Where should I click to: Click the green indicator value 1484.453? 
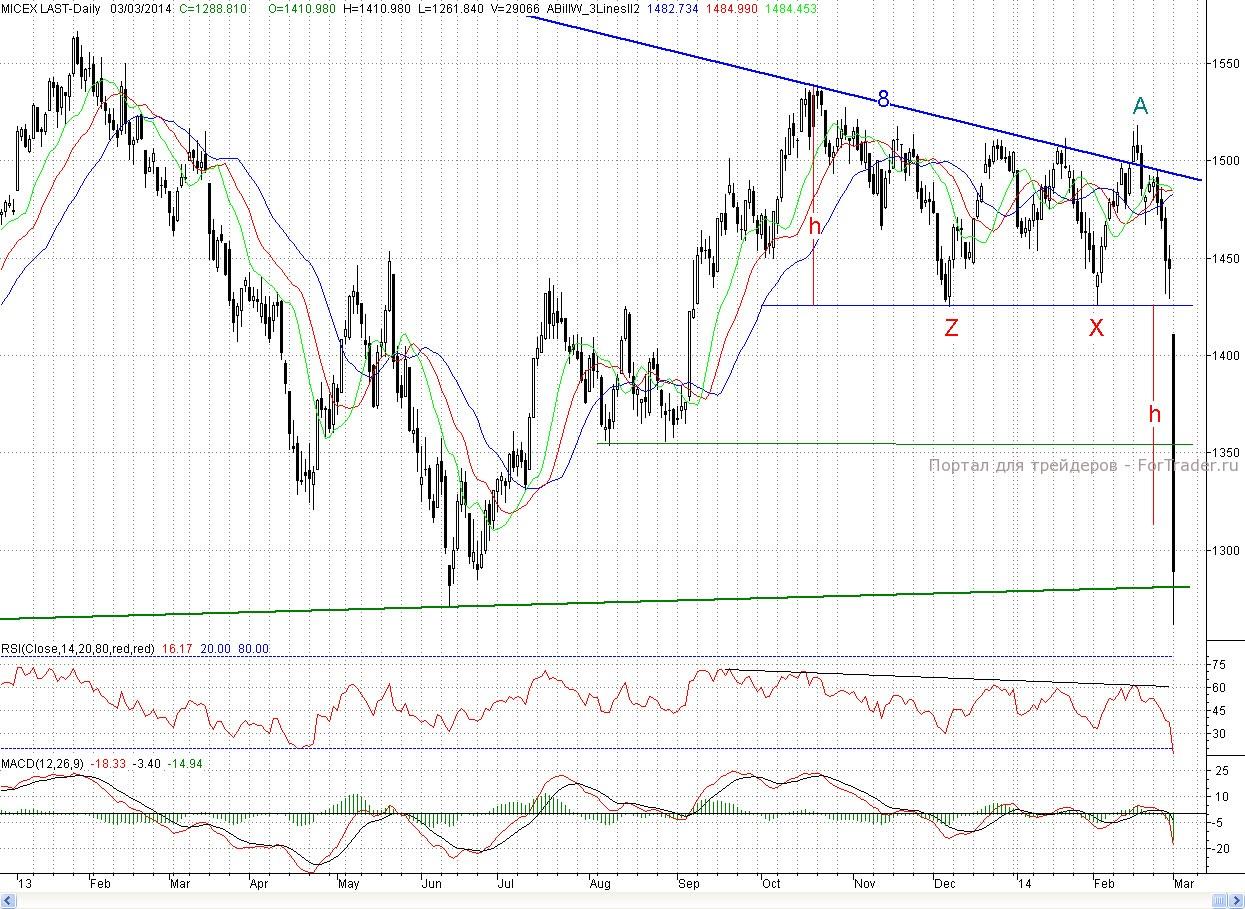point(792,7)
